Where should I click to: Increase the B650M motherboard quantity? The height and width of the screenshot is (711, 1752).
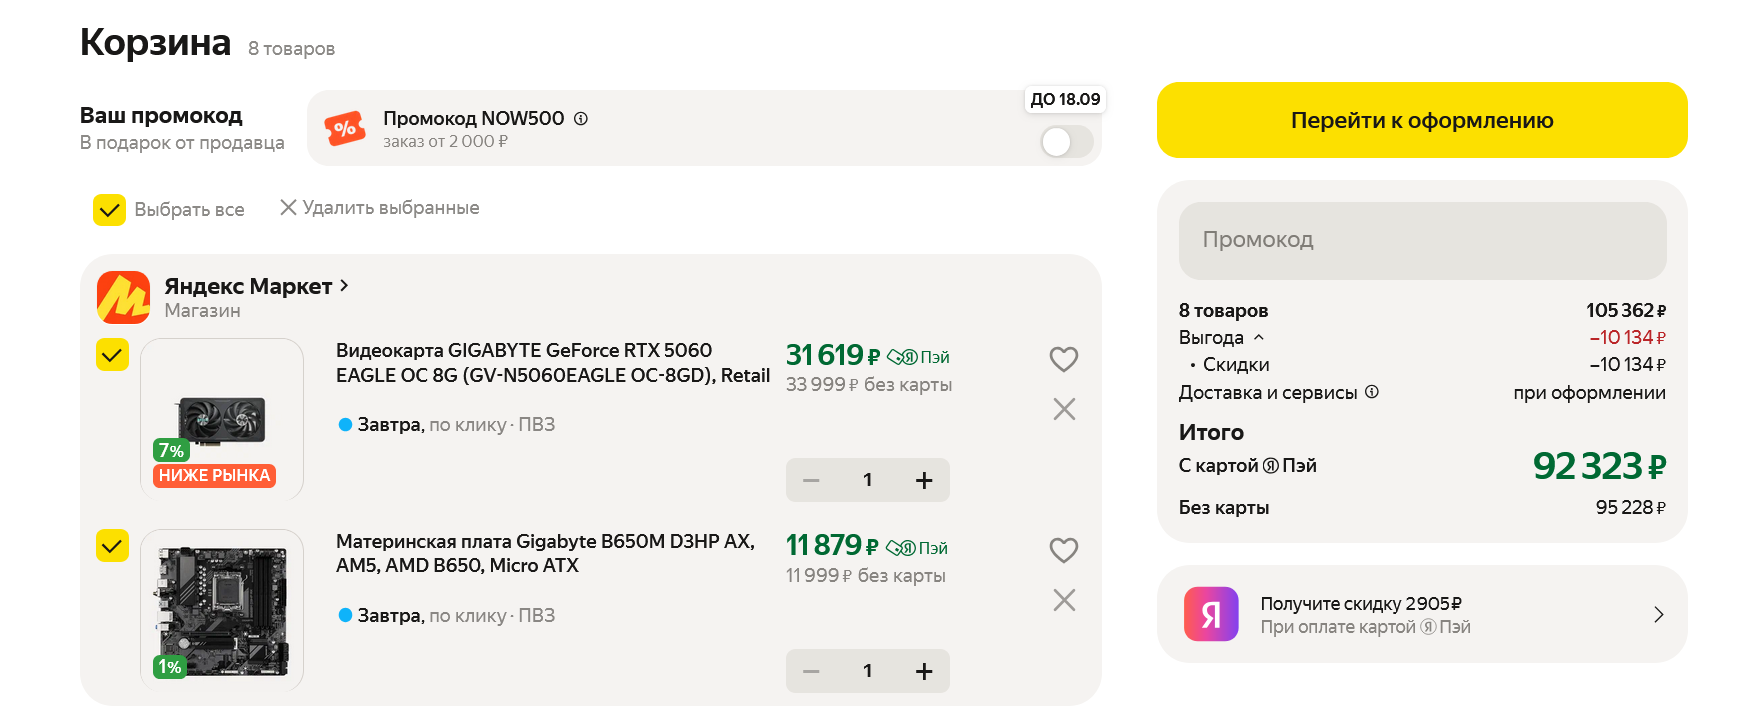tap(924, 672)
